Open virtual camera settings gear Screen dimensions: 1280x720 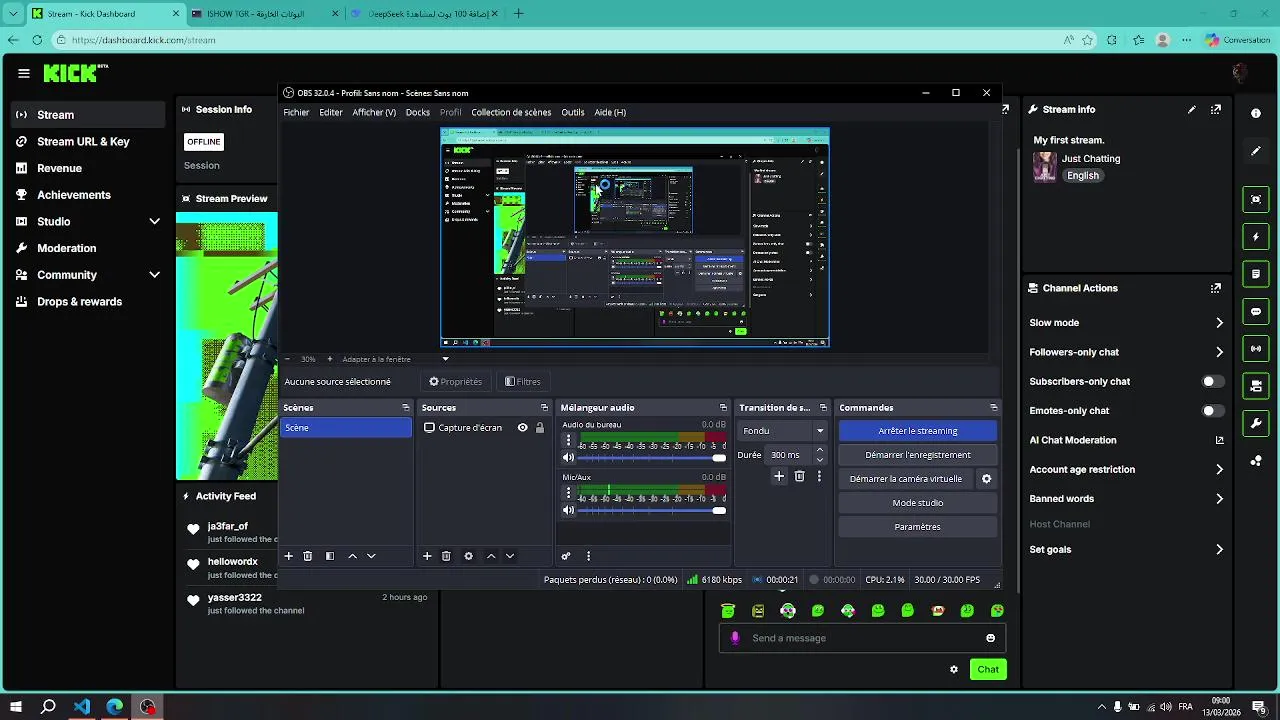[986, 479]
